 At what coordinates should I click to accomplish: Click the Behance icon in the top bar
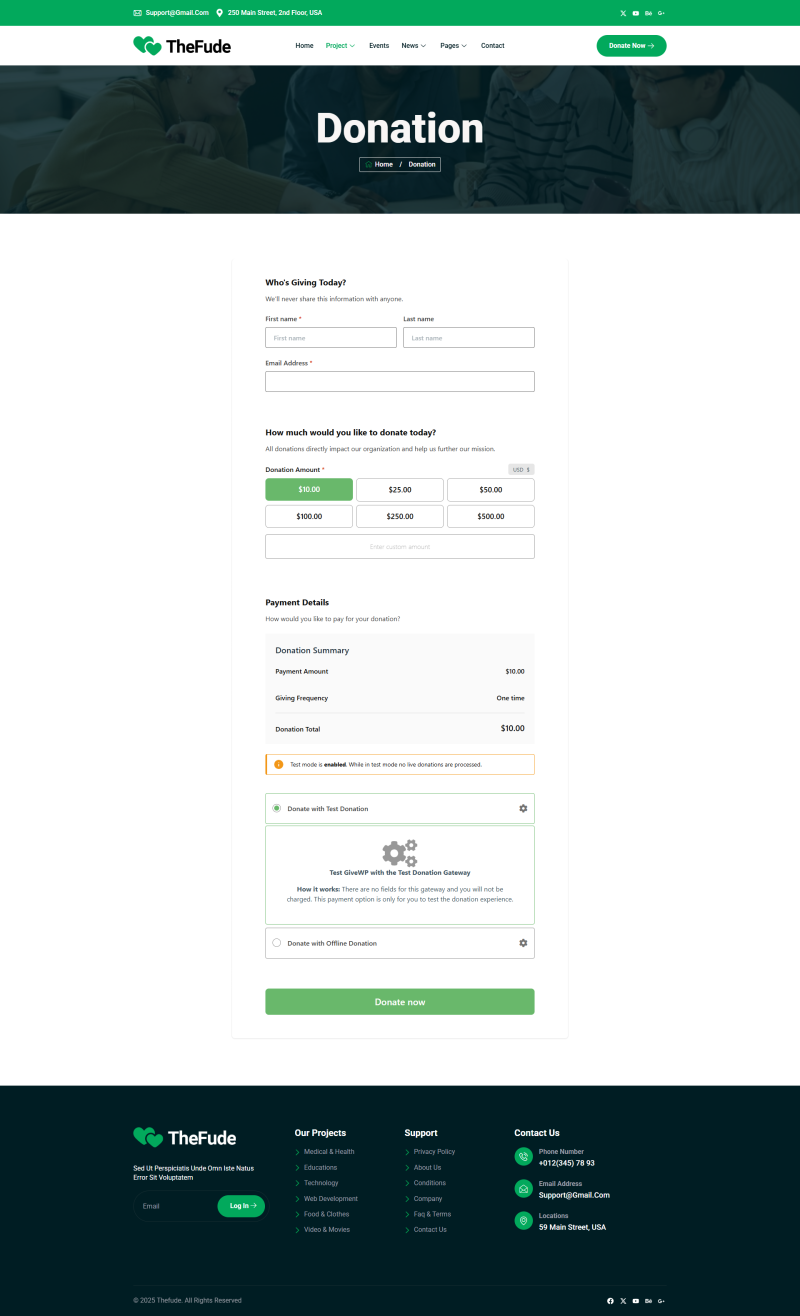pyautogui.click(x=648, y=13)
